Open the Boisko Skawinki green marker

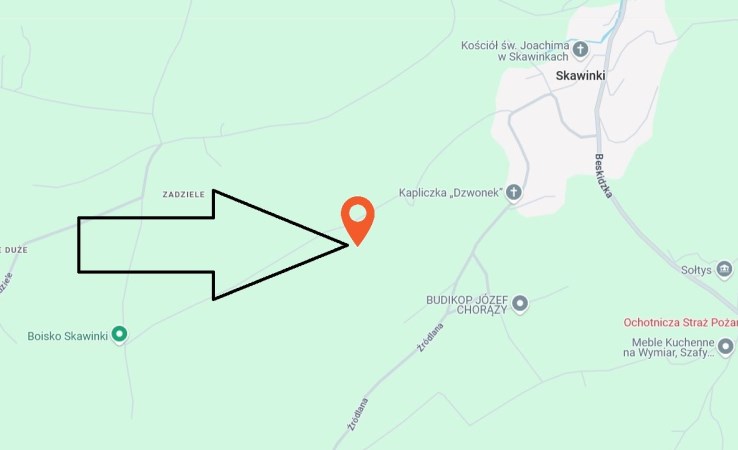120,335
